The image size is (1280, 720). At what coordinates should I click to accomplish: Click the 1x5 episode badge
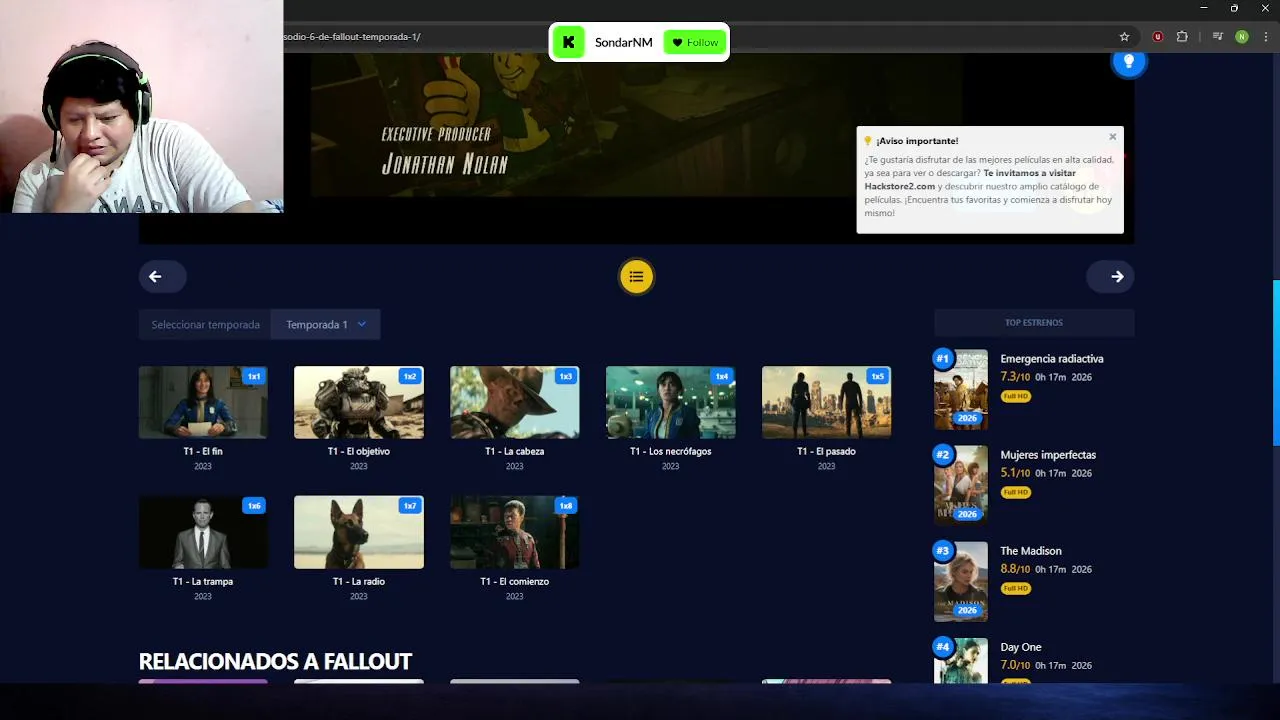click(878, 376)
